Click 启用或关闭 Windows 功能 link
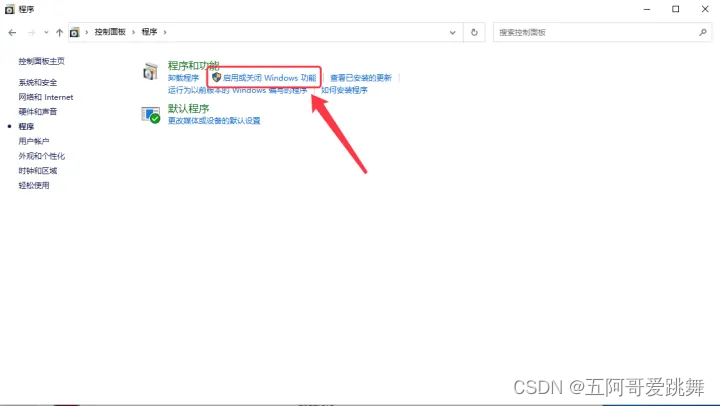The image size is (720, 406). pyautogui.click(x=270, y=78)
